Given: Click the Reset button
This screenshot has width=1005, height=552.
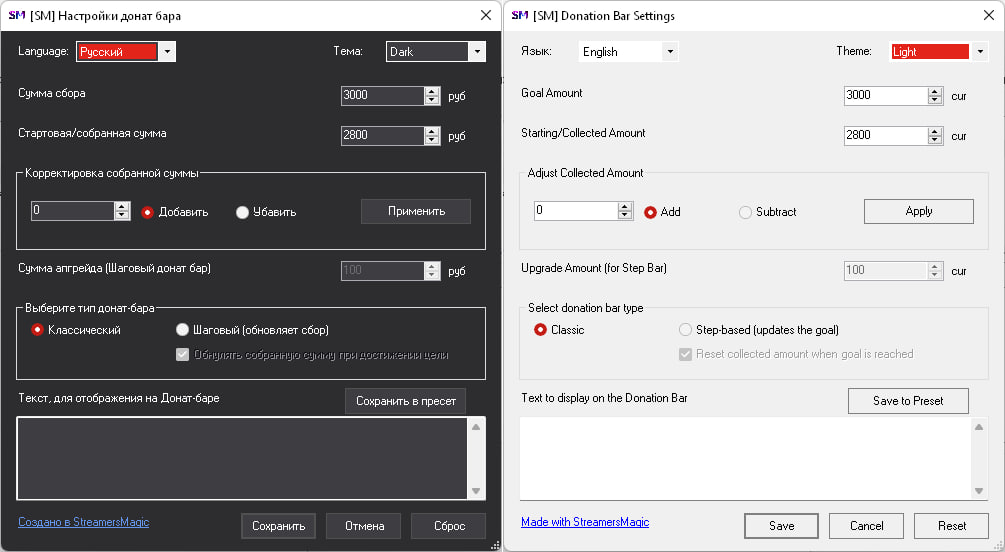Looking at the screenshot, I should 951,526.
